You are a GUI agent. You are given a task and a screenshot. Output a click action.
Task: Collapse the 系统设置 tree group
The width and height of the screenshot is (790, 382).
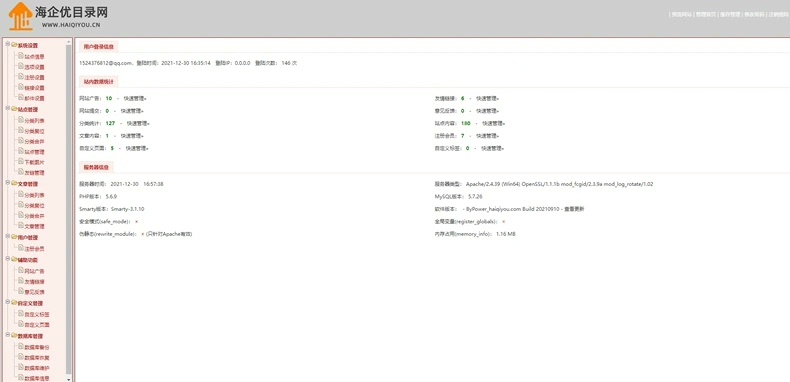8,44
